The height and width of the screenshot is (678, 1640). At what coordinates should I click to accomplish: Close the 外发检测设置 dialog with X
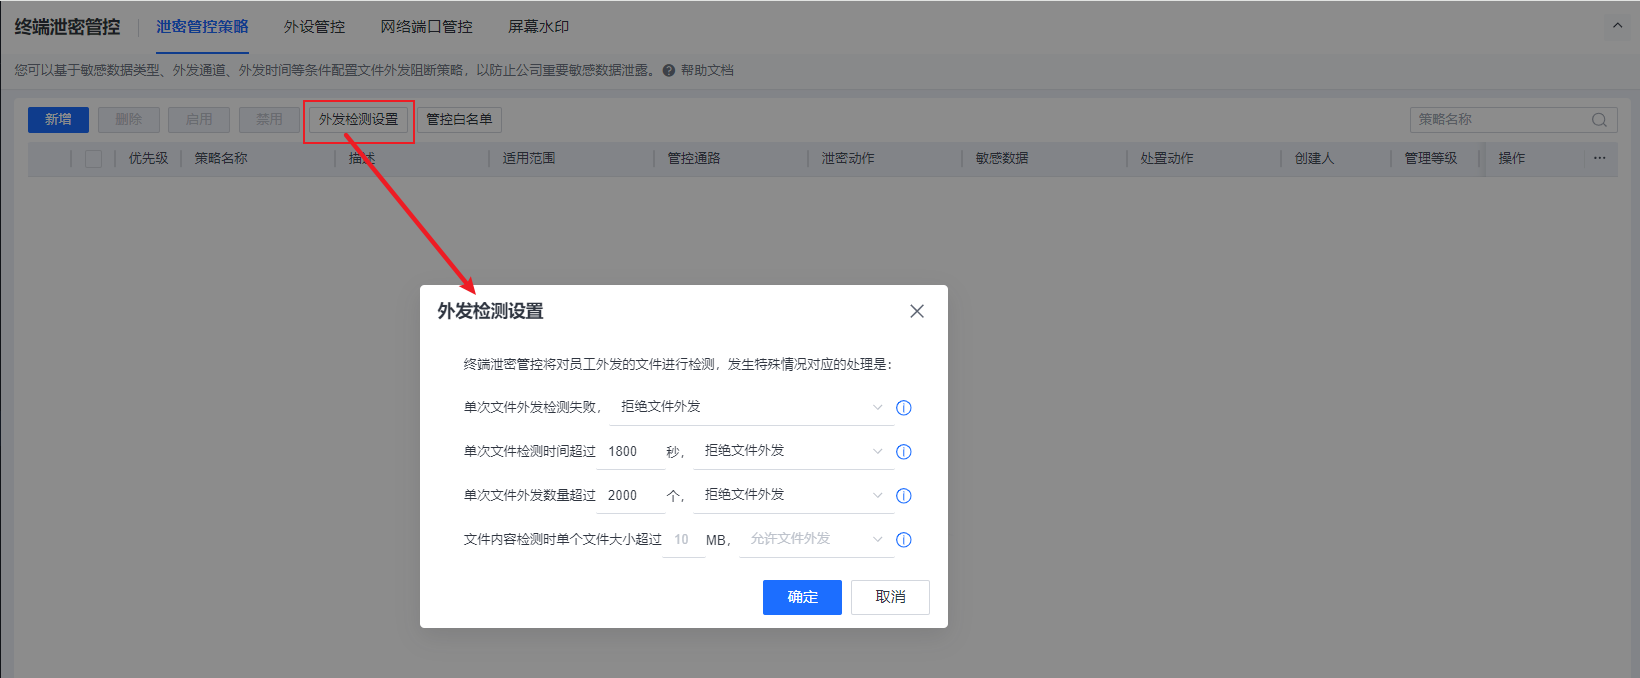pyautogui.click(x=916, y=311)
